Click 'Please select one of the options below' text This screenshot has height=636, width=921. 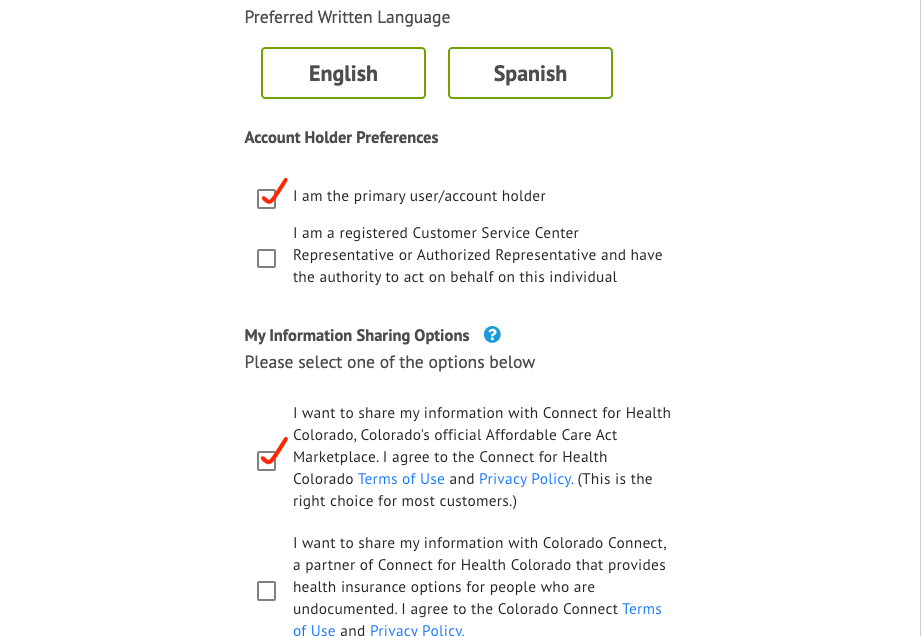pos(389,362)
